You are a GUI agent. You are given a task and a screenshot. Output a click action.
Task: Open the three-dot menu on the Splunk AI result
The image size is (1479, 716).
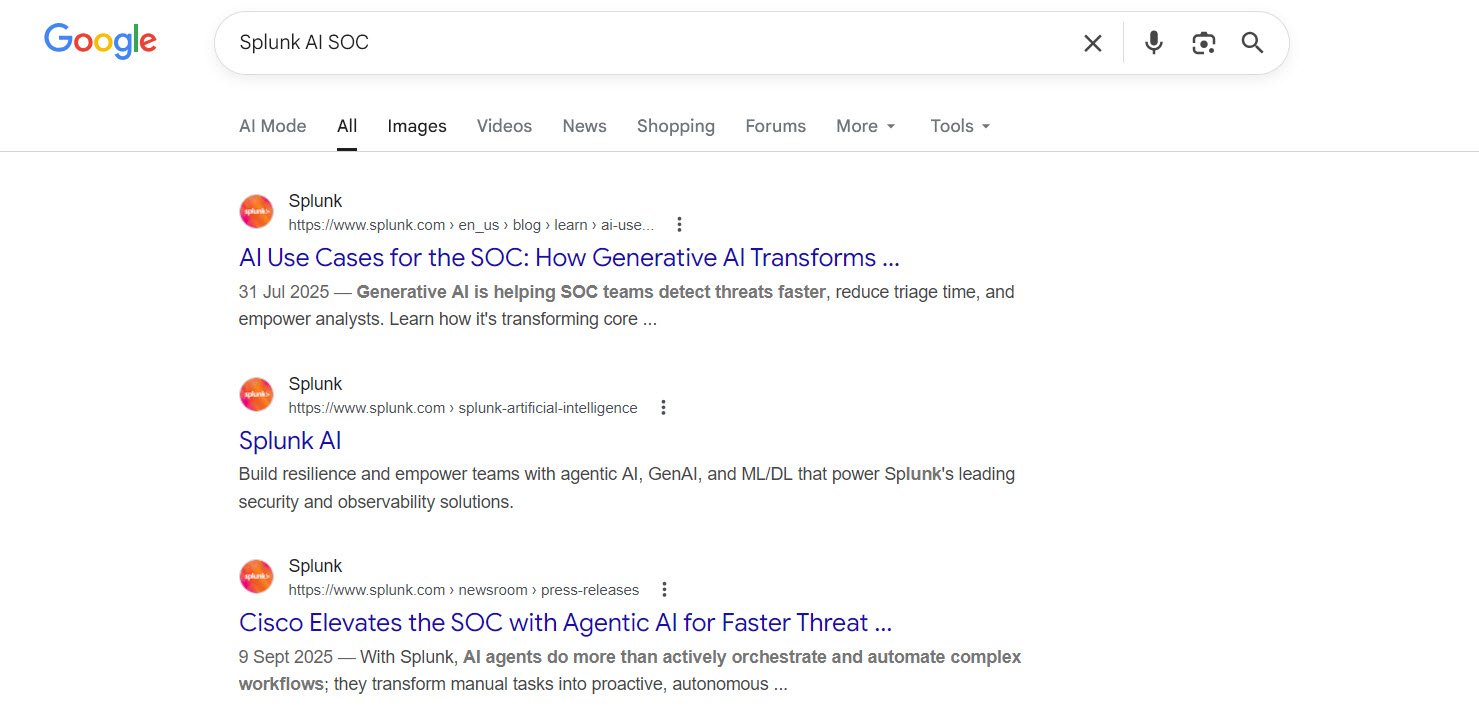[663, 407]
